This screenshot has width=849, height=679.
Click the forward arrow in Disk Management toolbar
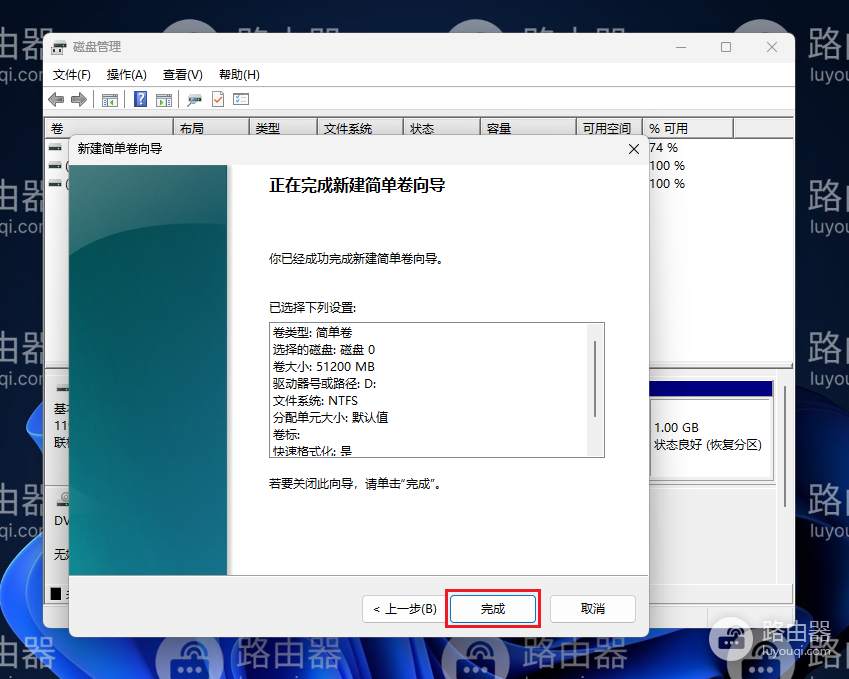click(79, 99)
